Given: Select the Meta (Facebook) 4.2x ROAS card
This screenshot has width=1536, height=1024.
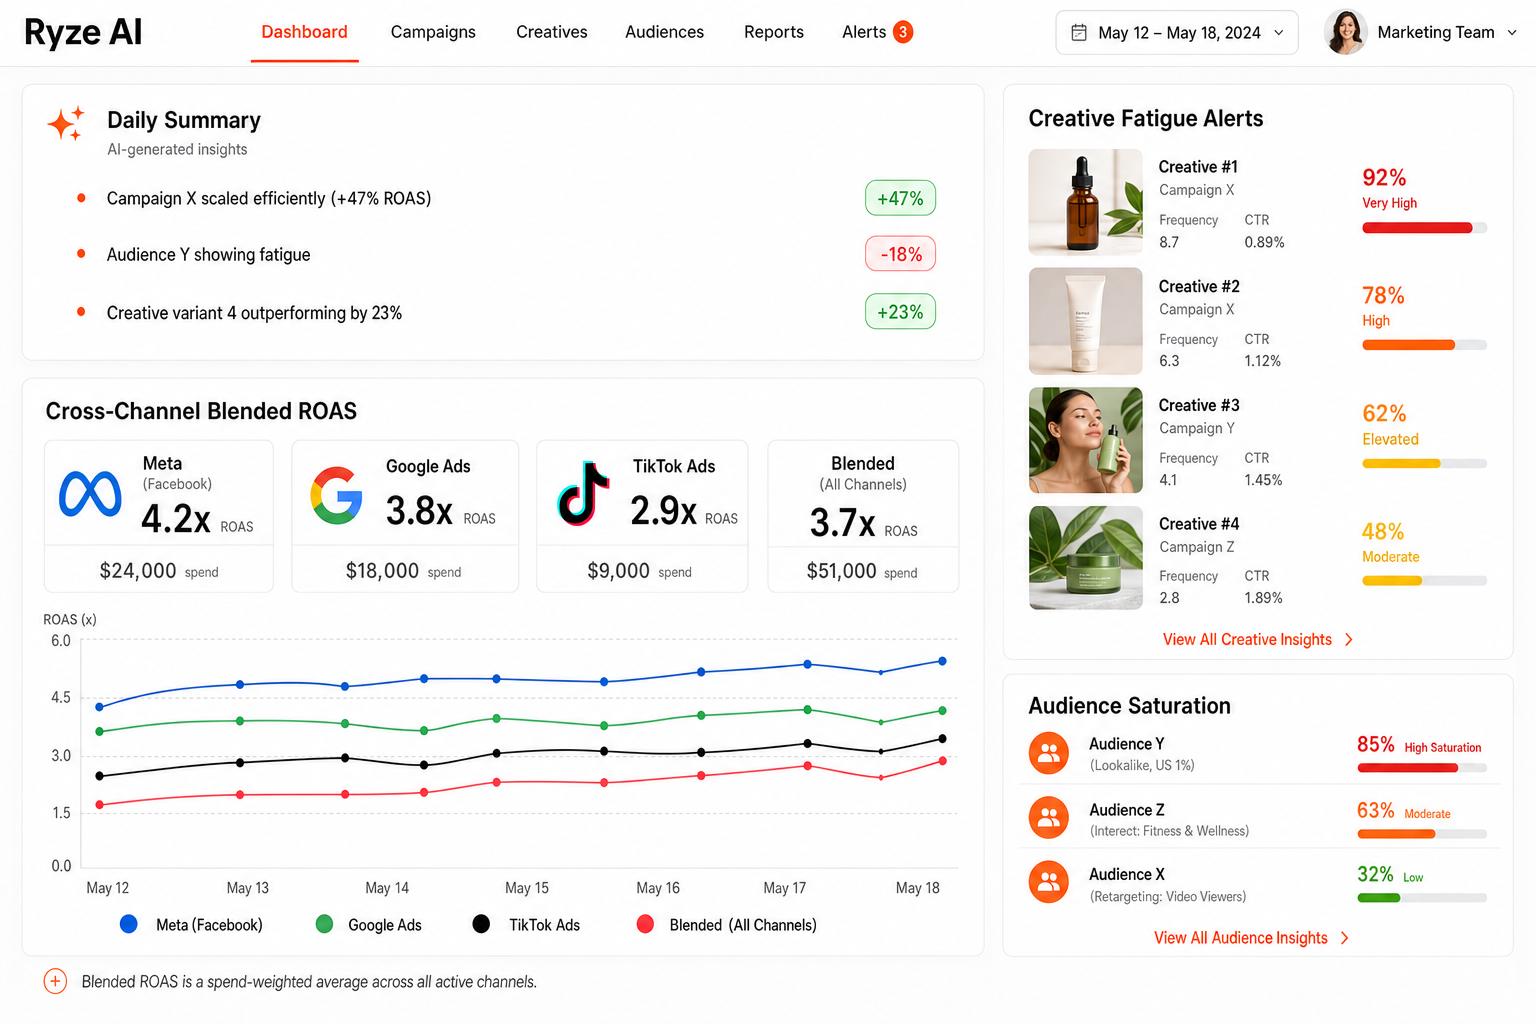Looking at the screenshot, I should [159, 516].
